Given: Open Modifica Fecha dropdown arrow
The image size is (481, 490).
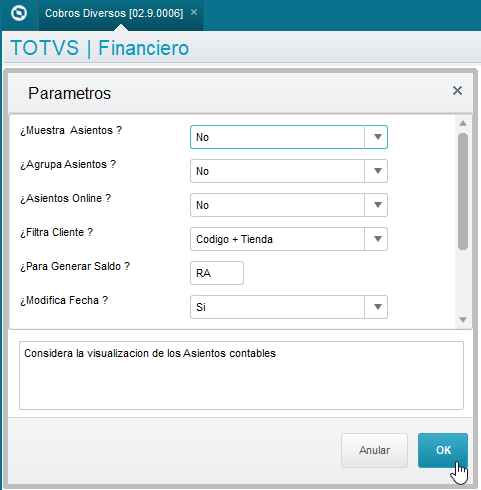Looking at the screenshot, I should click(x=377, y=307).
